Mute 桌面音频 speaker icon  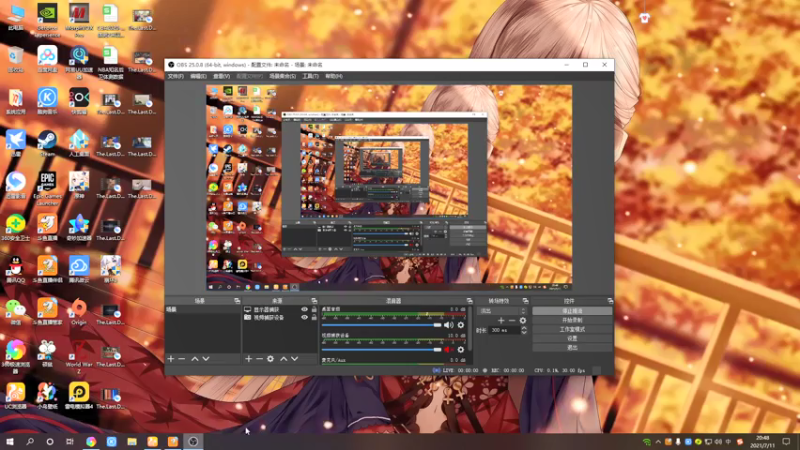point(448,325)
